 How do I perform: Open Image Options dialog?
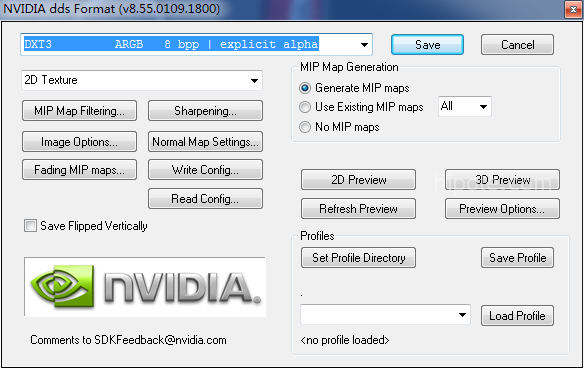[x=79, y=141]
